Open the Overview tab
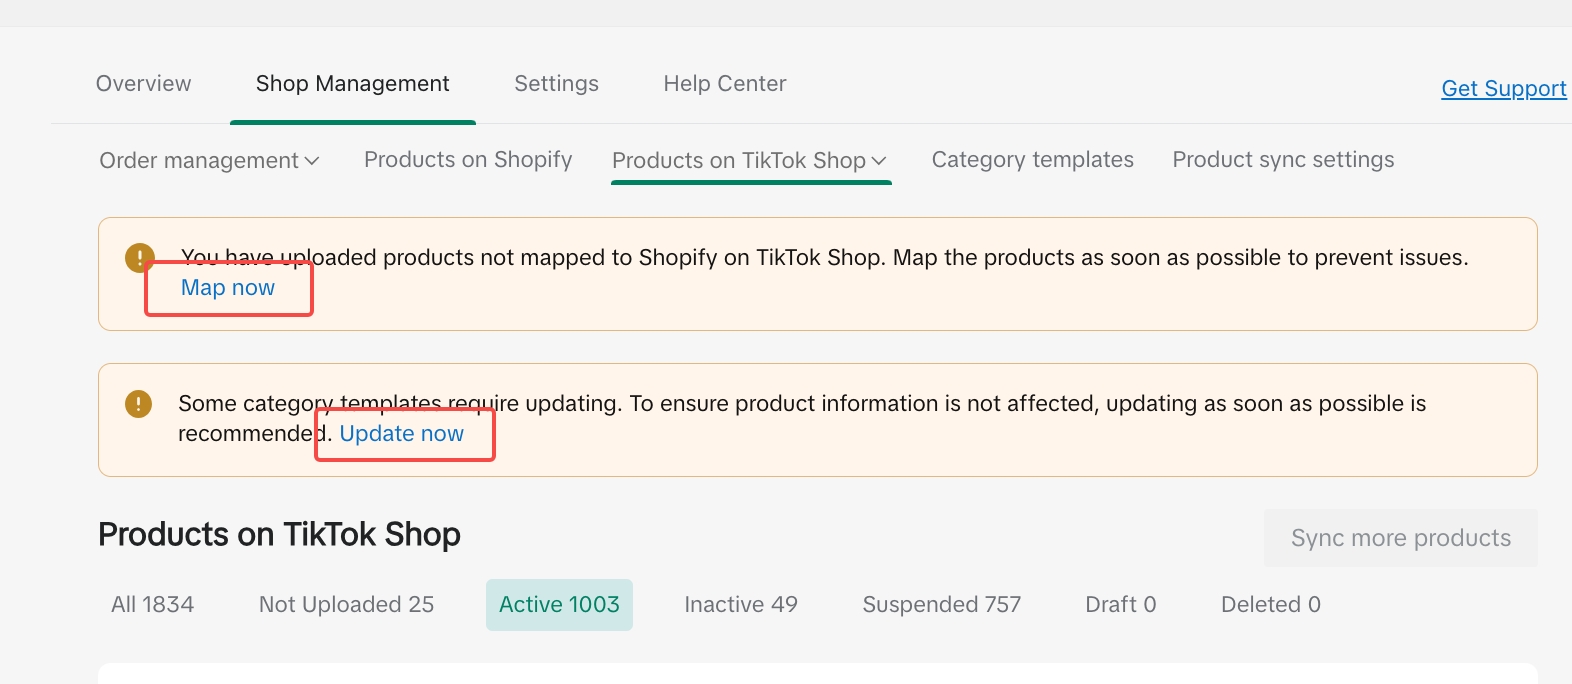 (x=143, y=84)
